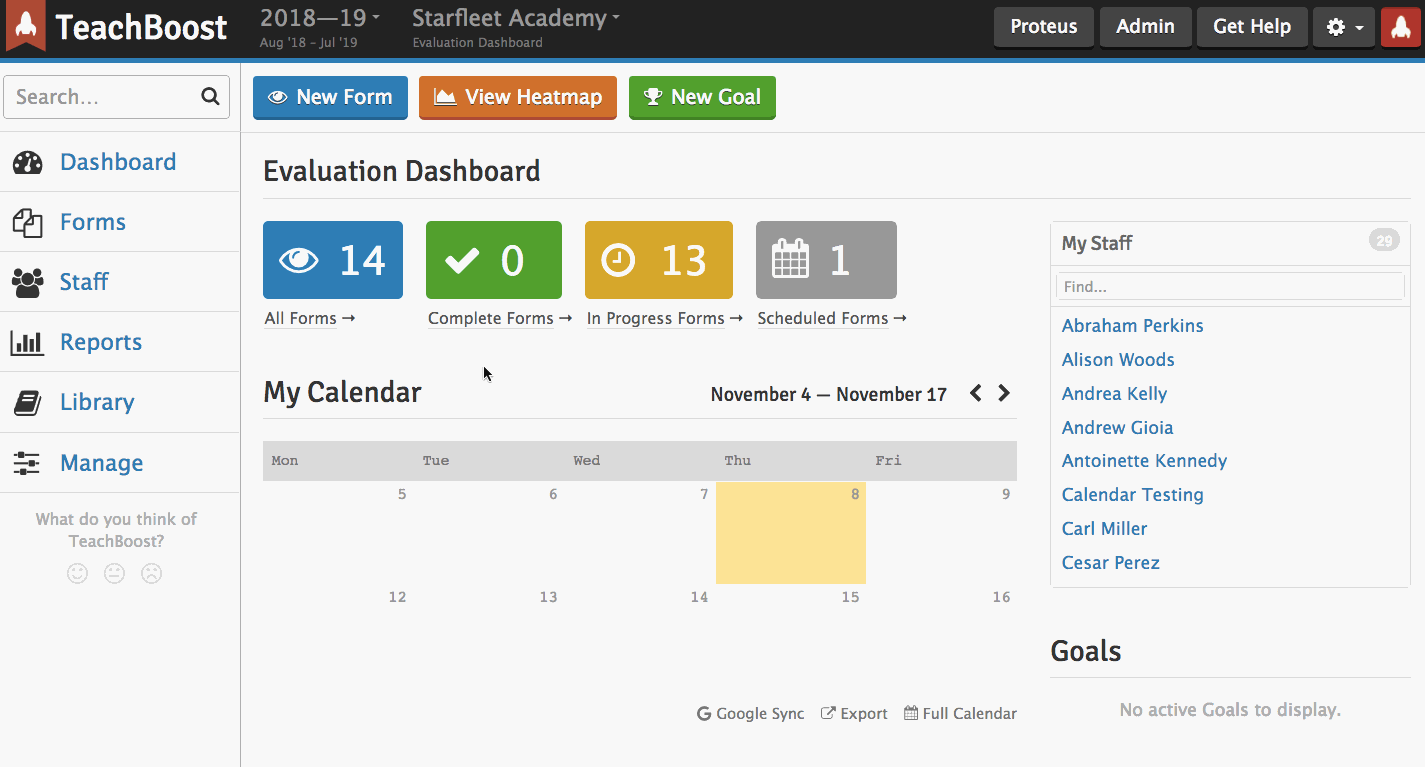This screenshot has height=767, width=1425.
Task: Select the sad feedback face
Action: [152, 574]
